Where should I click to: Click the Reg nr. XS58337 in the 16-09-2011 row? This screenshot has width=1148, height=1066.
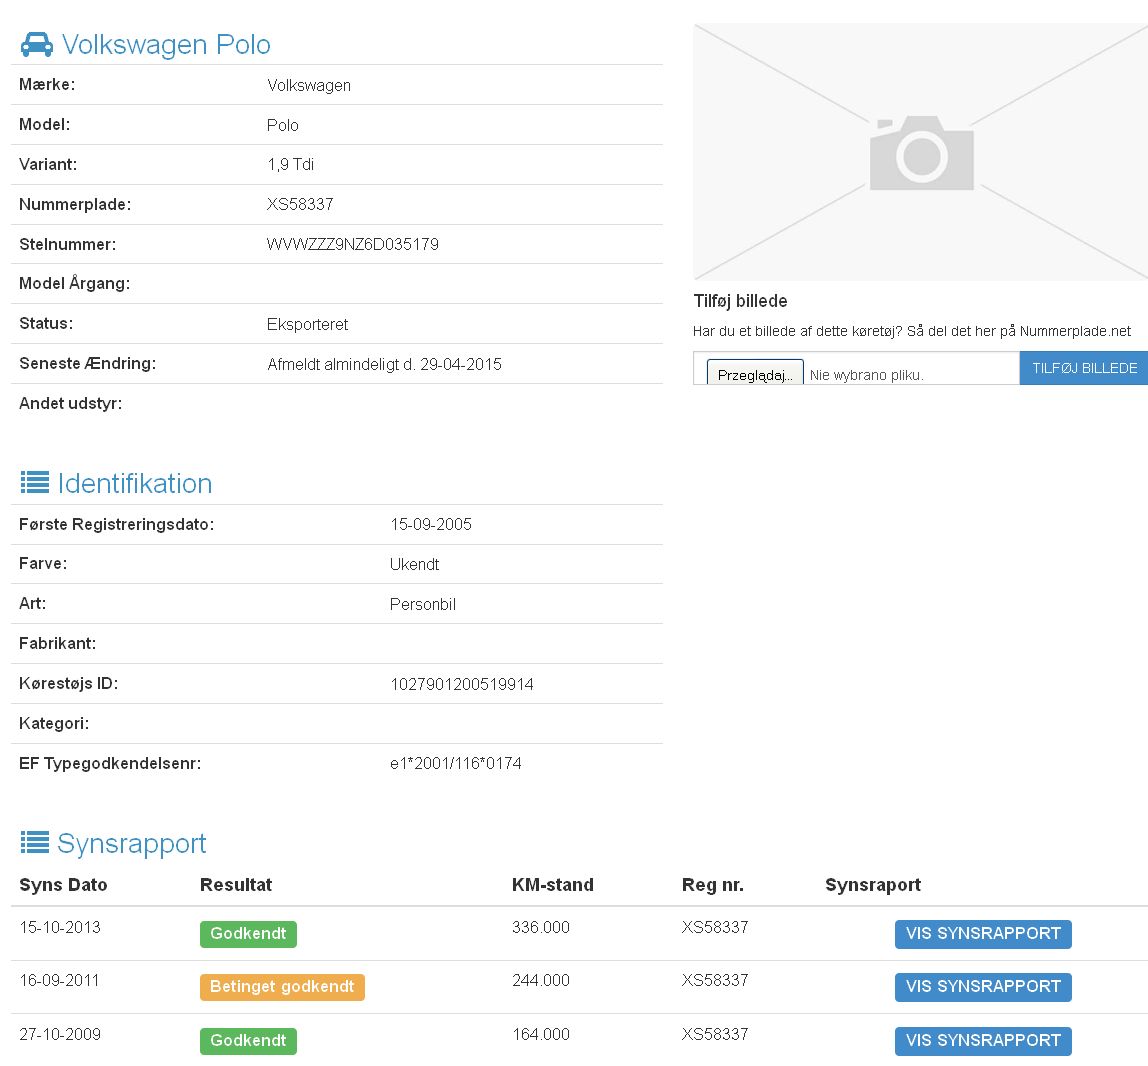click(x=715, y=980)
